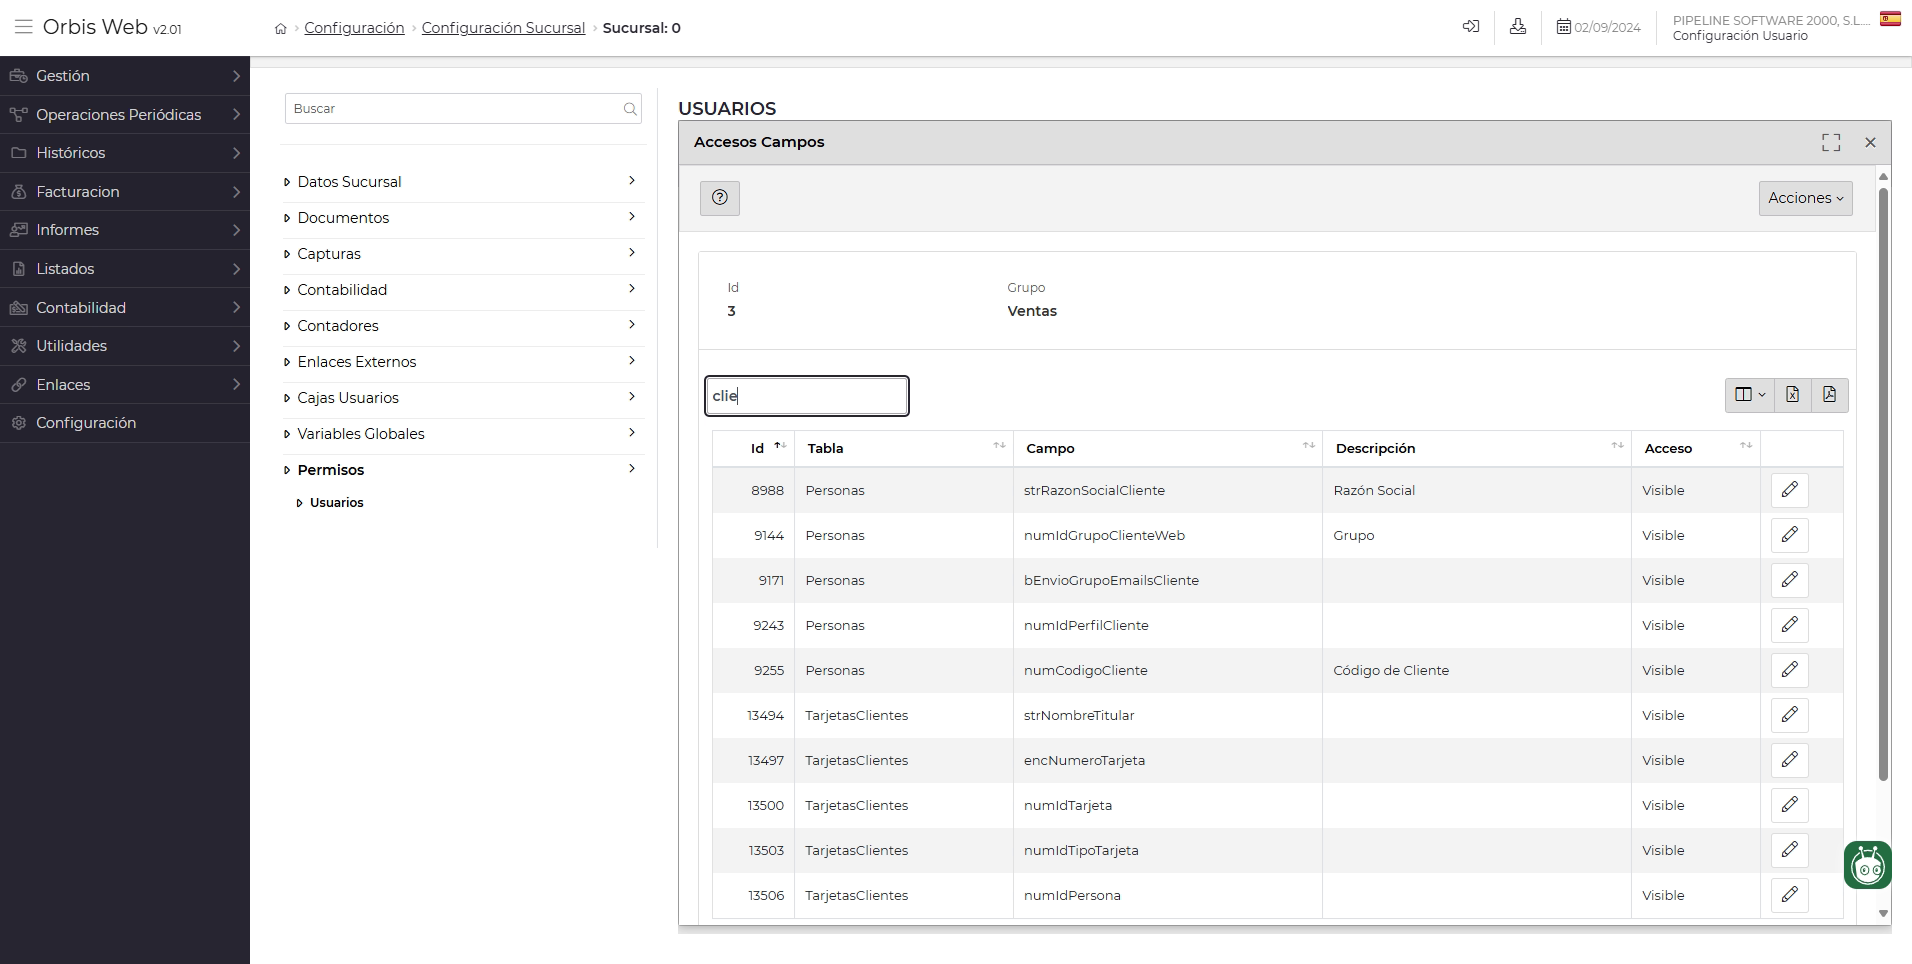Viewport: 1912px width, 964px height.
Task: Focus the Buscar search field
Action: coord(463,109)
